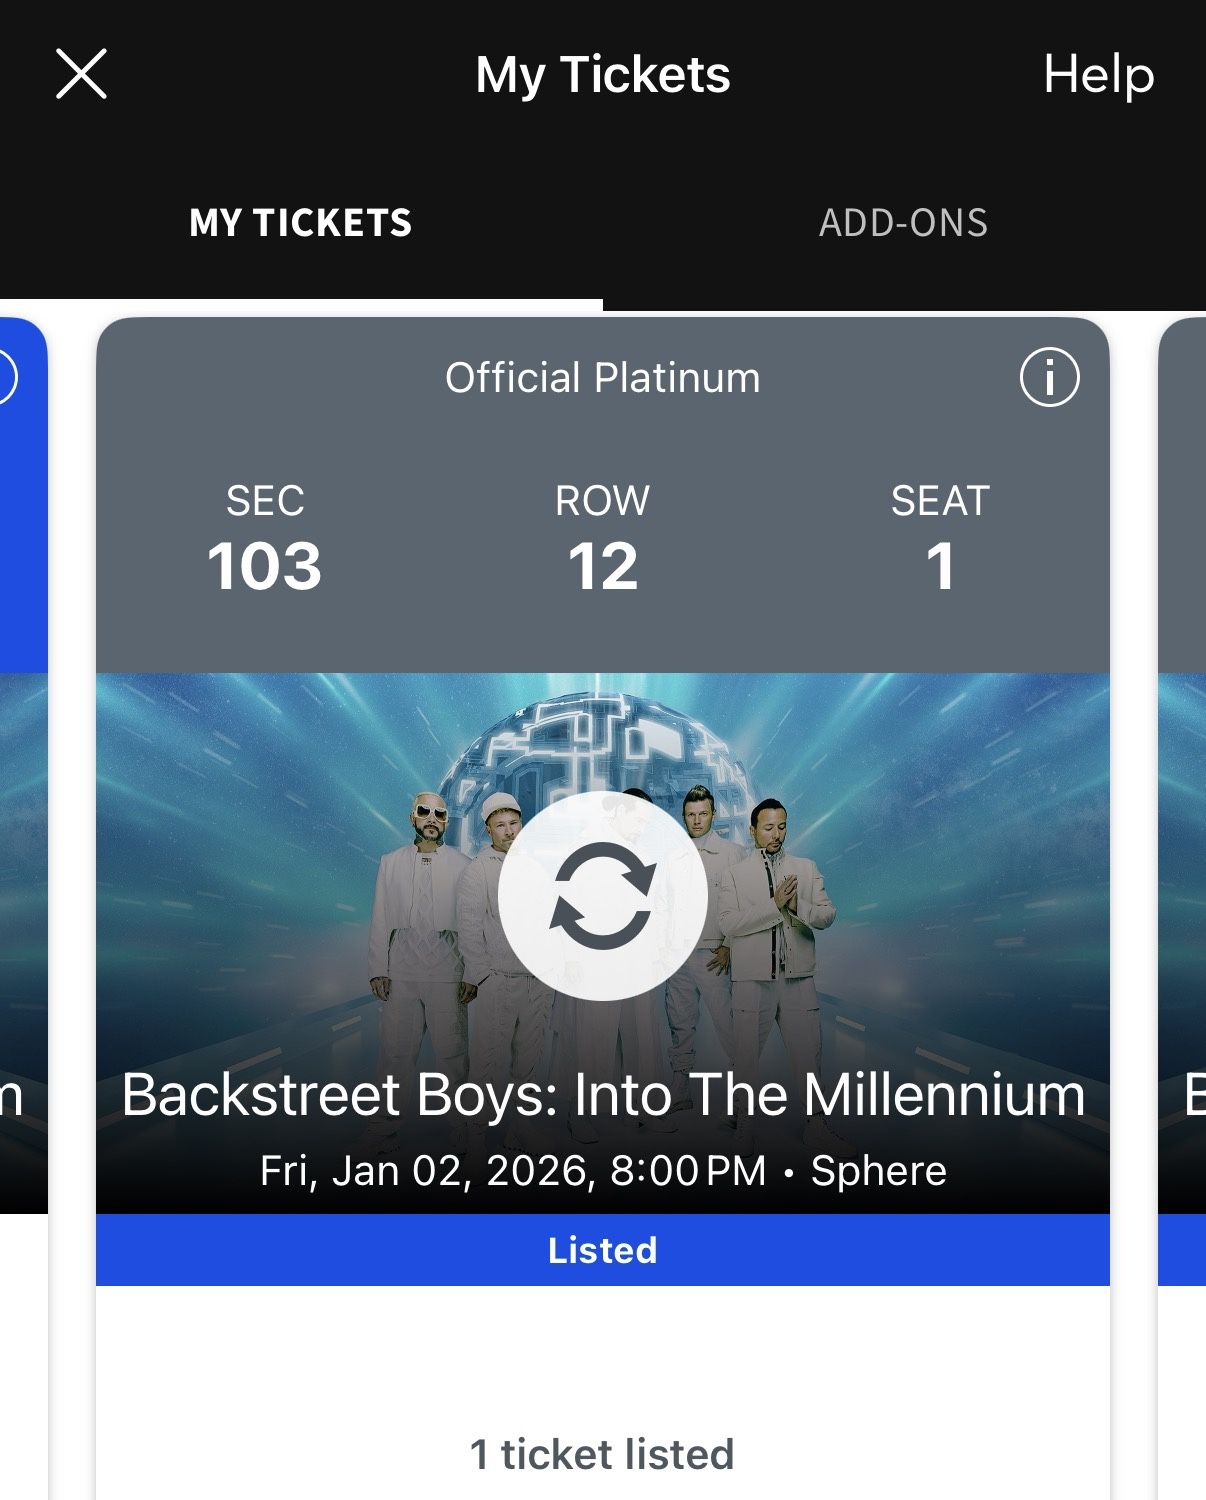The height and width of the screenshot is (1500, 1206).
Task: Tap partially visible info icon on previous ticket
Action: pyautogui.click(x=6, y=378)
